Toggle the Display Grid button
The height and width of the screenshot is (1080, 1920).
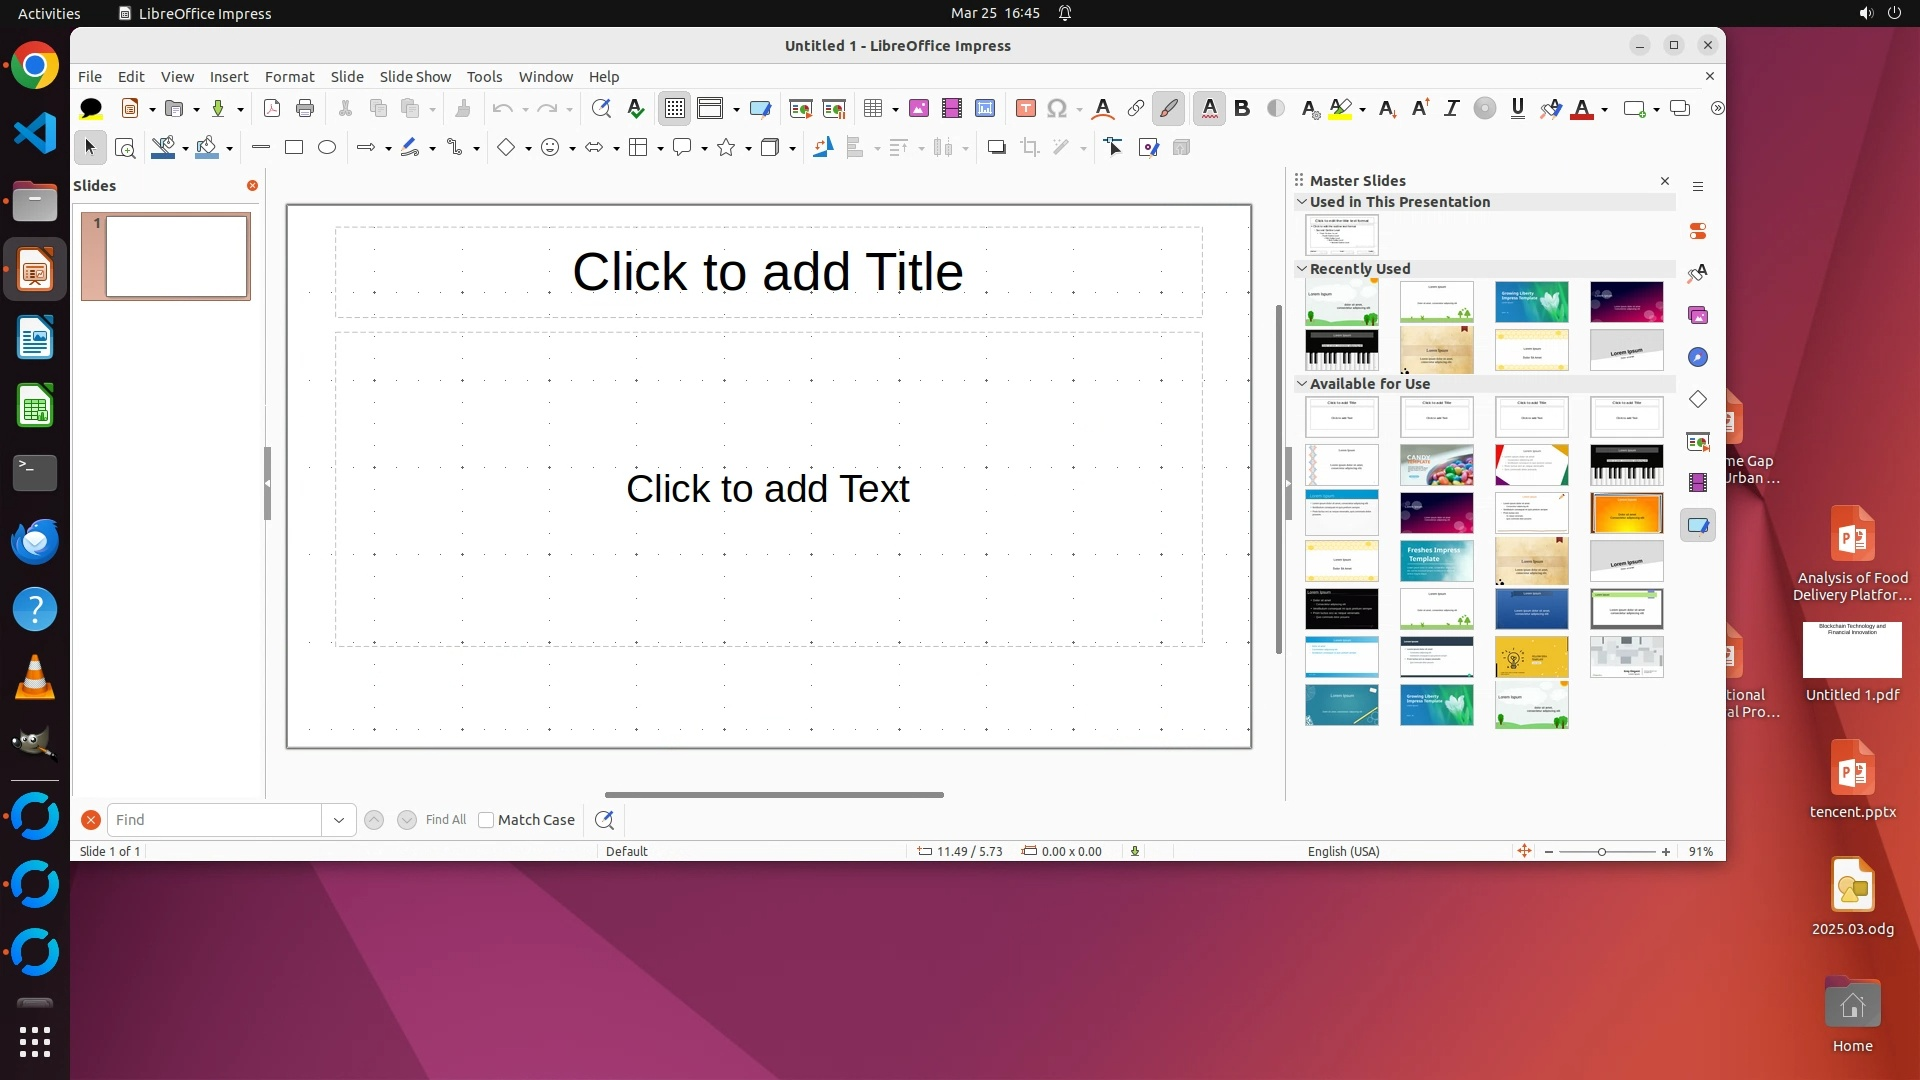(x=675, y=108)
